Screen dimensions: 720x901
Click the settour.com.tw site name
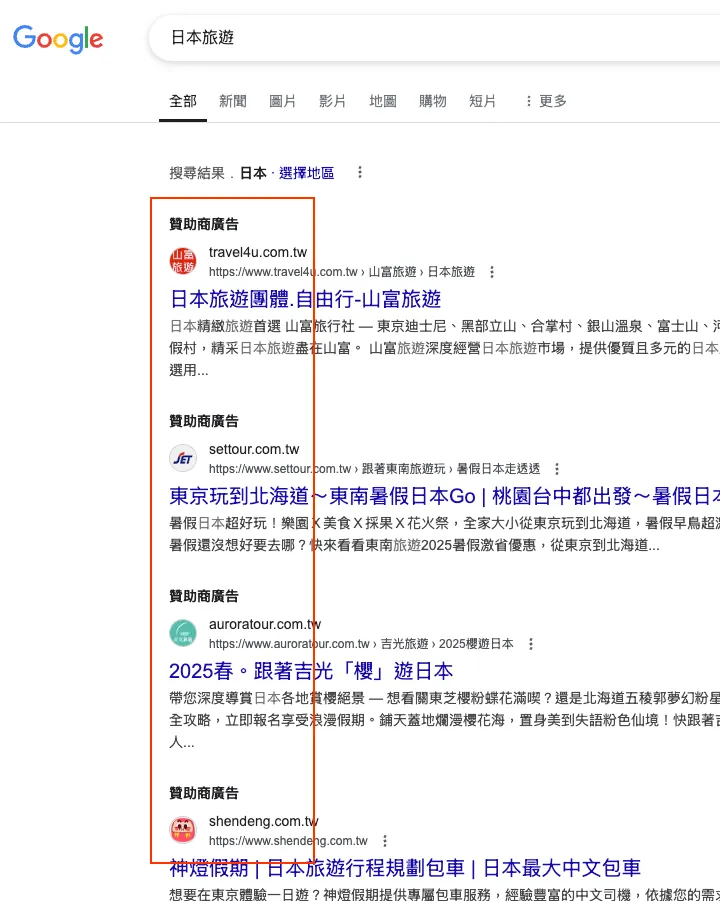(254, 449)
